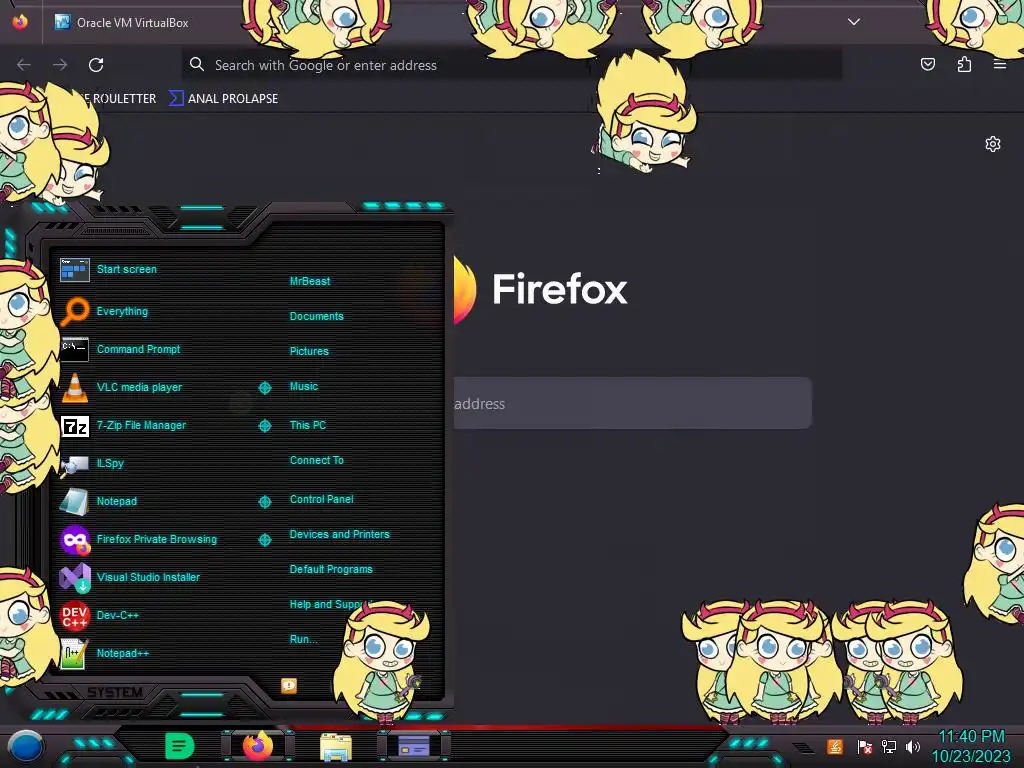Expand Firefox Private Browsing jump list arrow
This screenshot has width=1024, height=768.
(264, 539)
